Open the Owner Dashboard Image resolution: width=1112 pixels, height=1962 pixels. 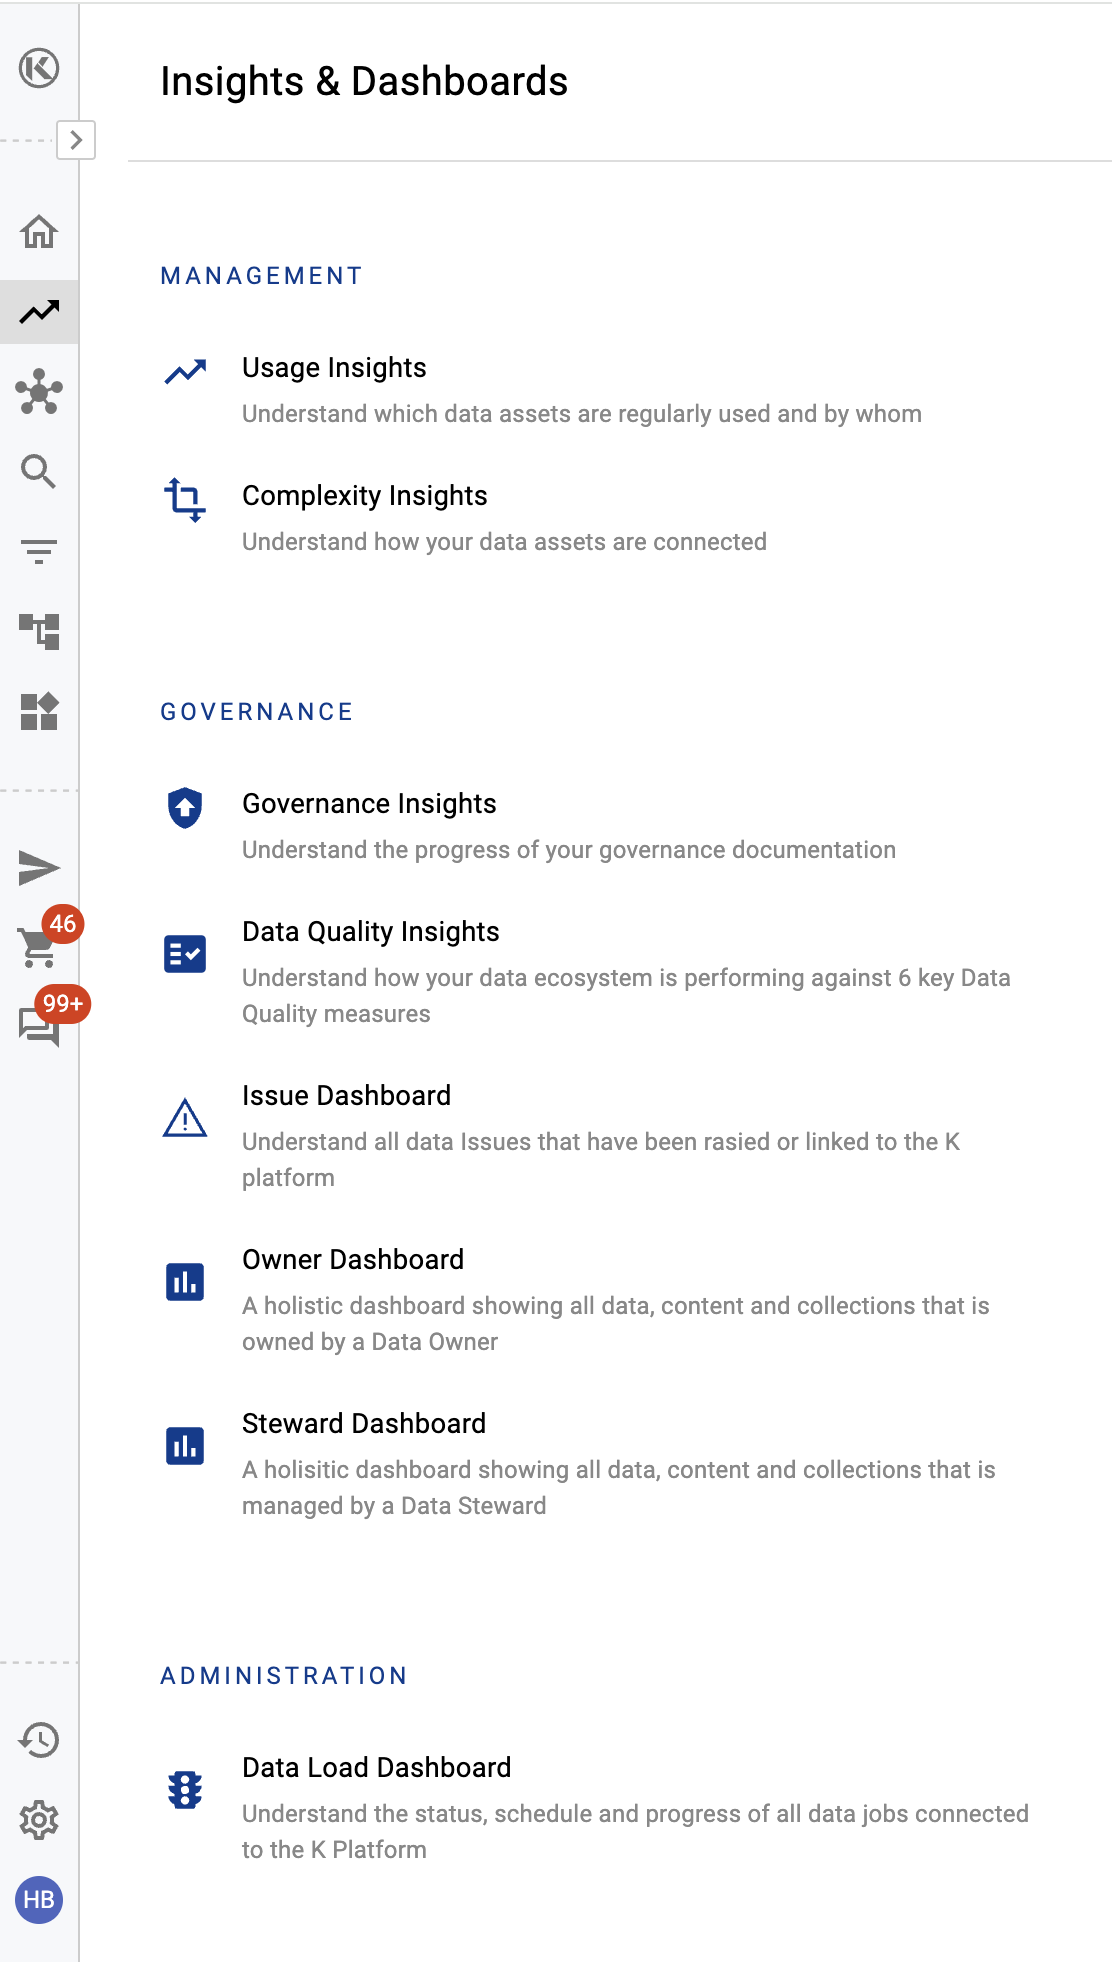click(x=352, y=1260)
